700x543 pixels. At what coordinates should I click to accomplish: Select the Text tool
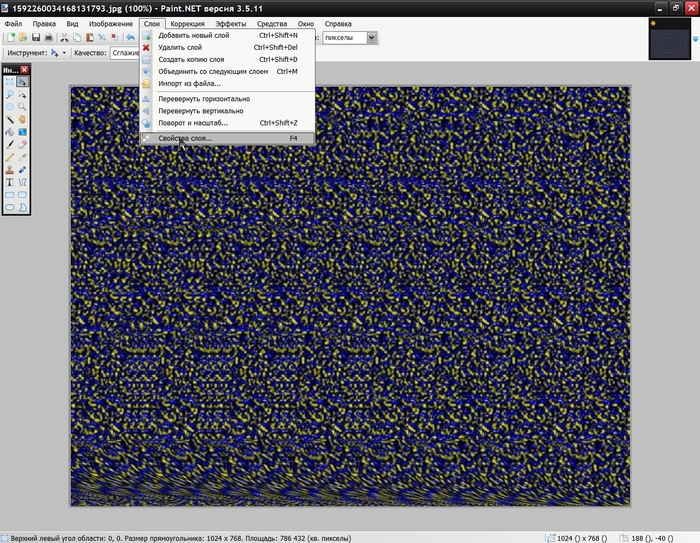[x=9, y=182]
